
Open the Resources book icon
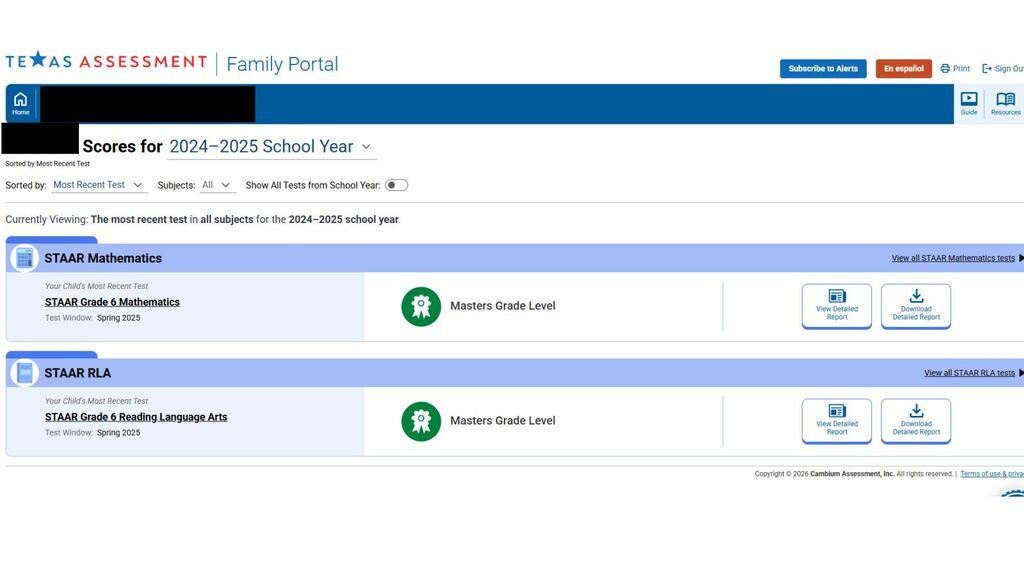point(1005,103)
